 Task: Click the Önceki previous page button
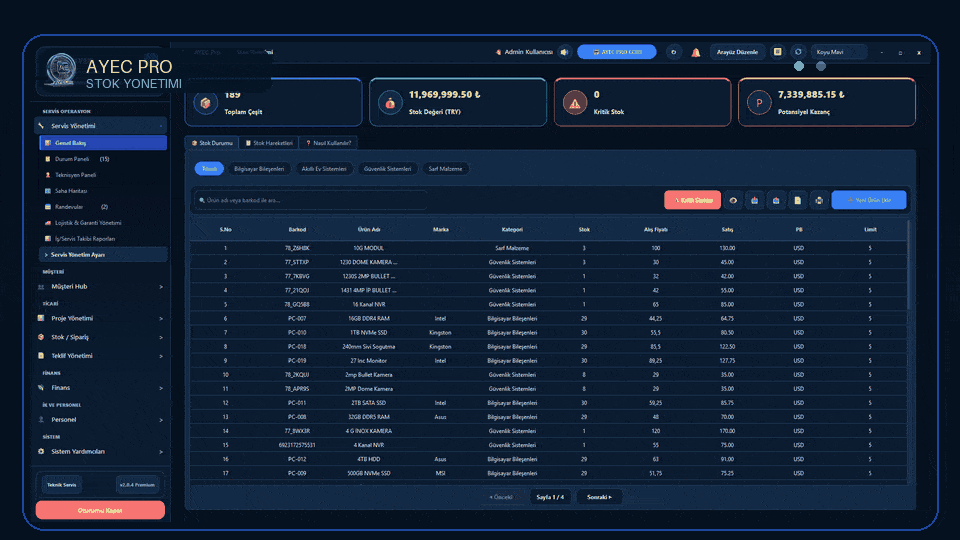tap(501, 497)
